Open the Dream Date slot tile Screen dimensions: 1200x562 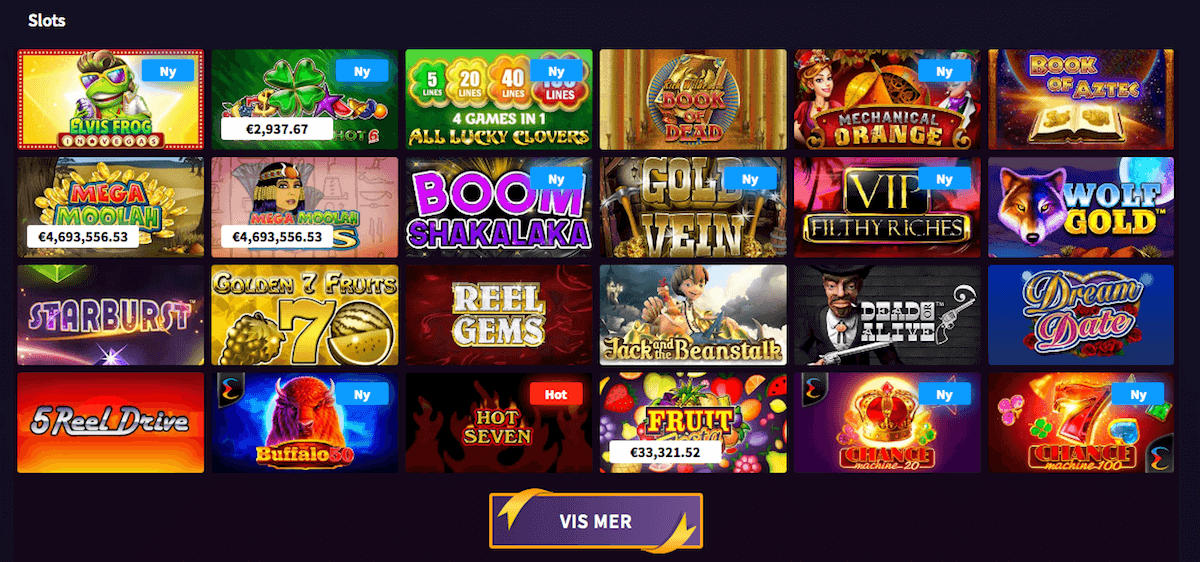point(1081,315)
